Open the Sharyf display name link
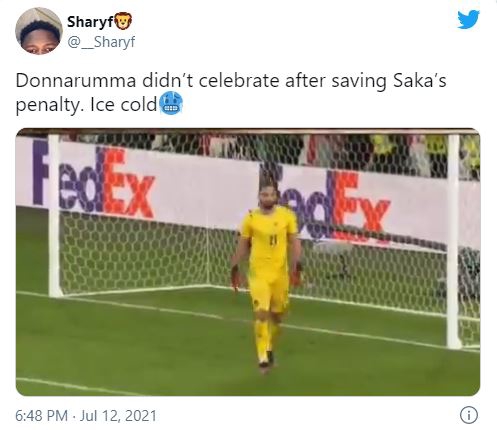This screenshot has height=430, width=497. pos(90,22)
